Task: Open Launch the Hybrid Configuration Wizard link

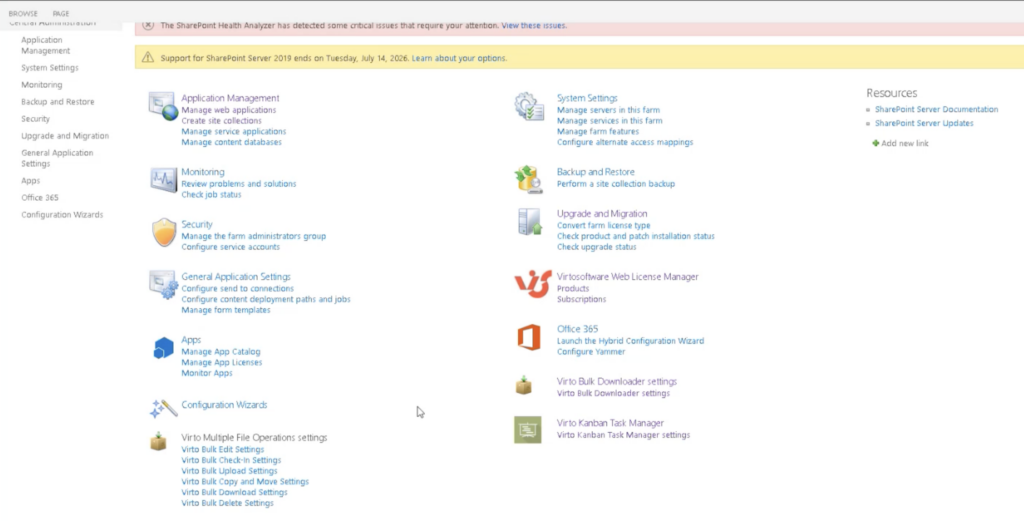Action: click(630, 341)
